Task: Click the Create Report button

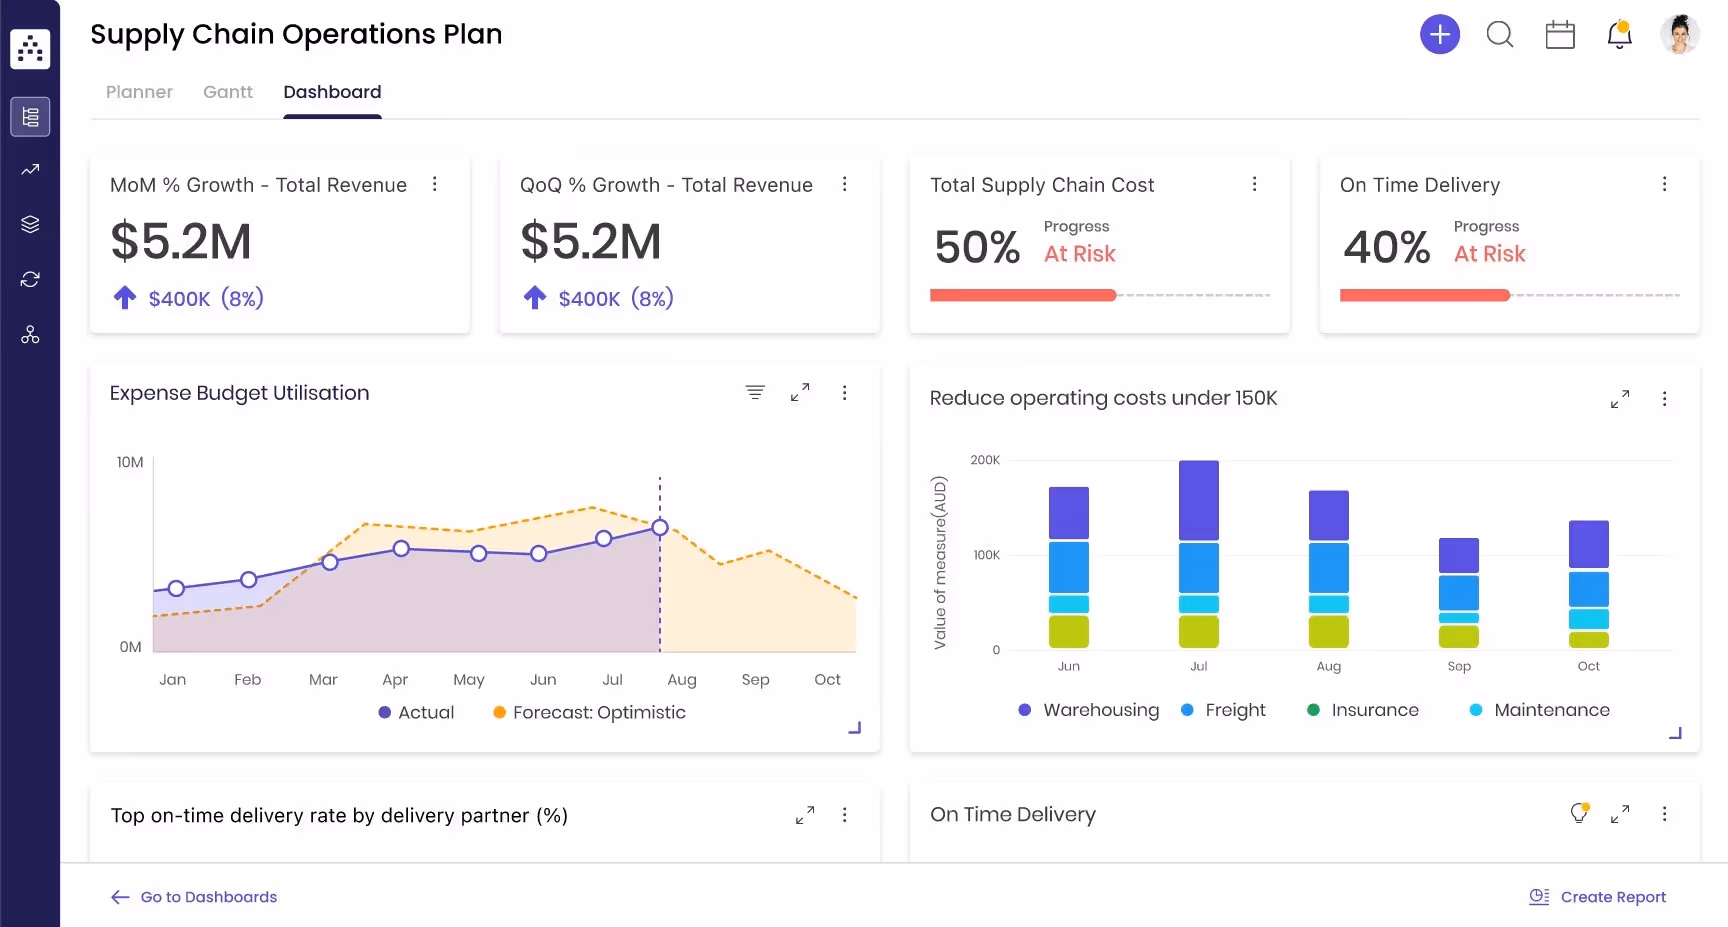Action: [1598, 896]
